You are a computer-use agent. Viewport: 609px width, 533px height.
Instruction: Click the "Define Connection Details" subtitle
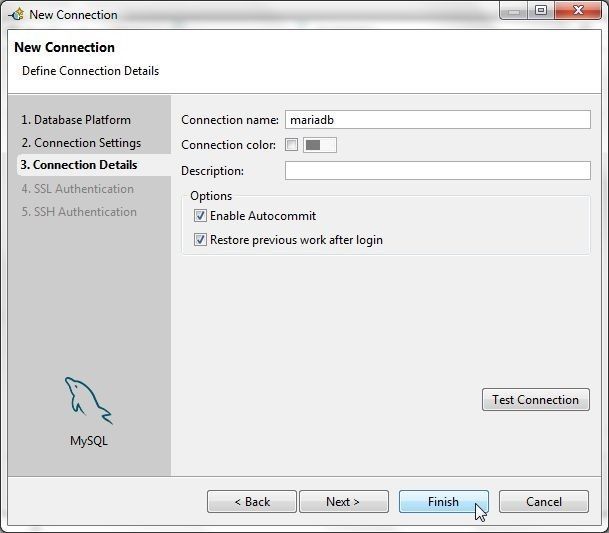[x=90, y=71]
